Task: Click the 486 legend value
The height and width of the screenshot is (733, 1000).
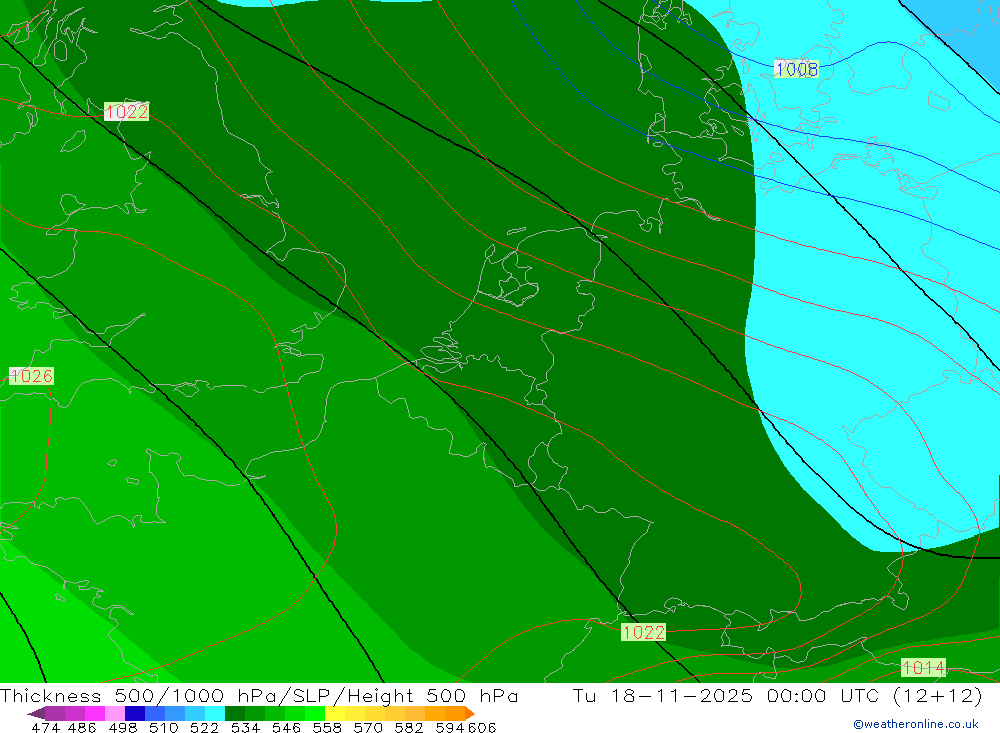Action: [81, 727]
